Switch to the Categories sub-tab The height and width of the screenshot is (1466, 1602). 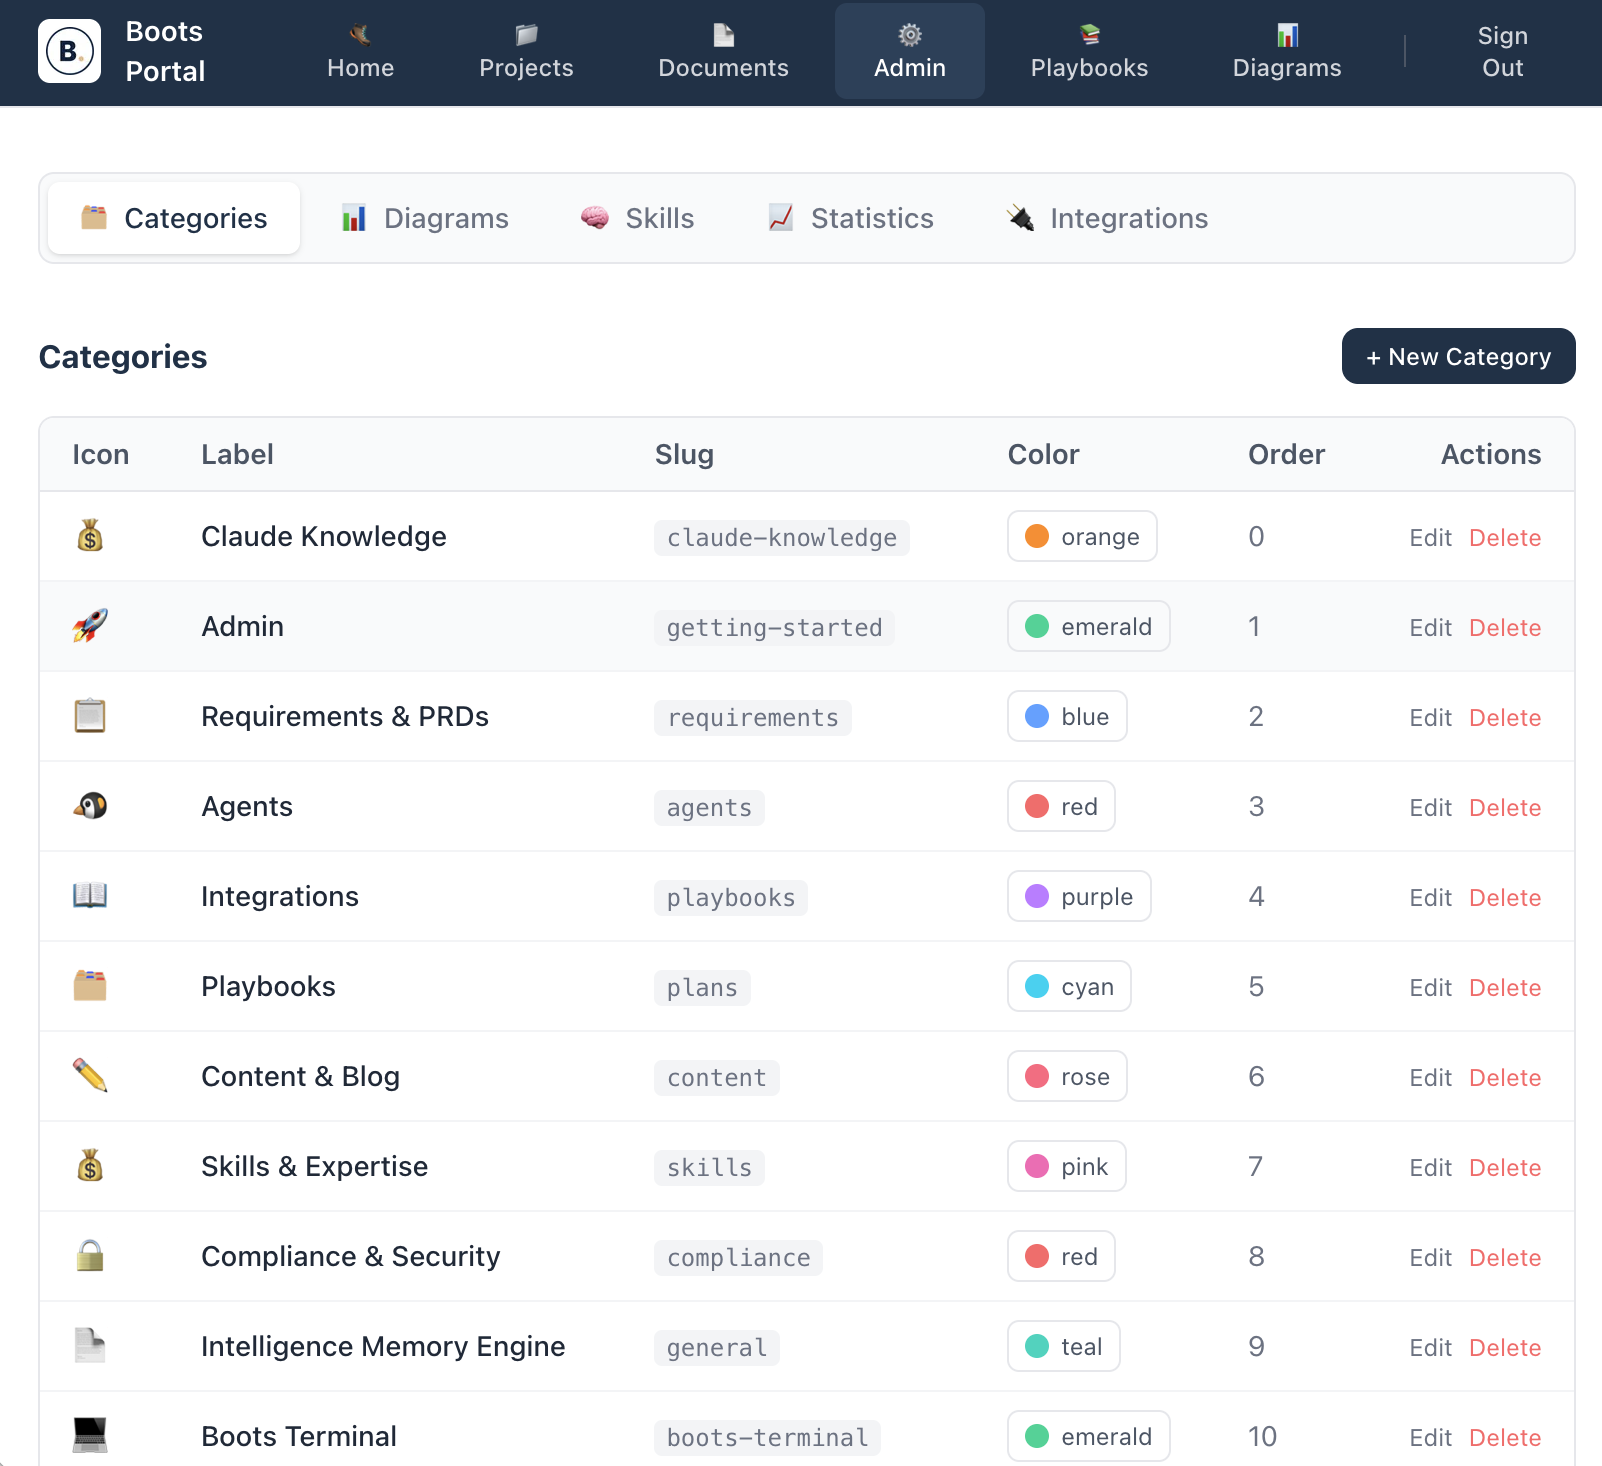(174, 218)
